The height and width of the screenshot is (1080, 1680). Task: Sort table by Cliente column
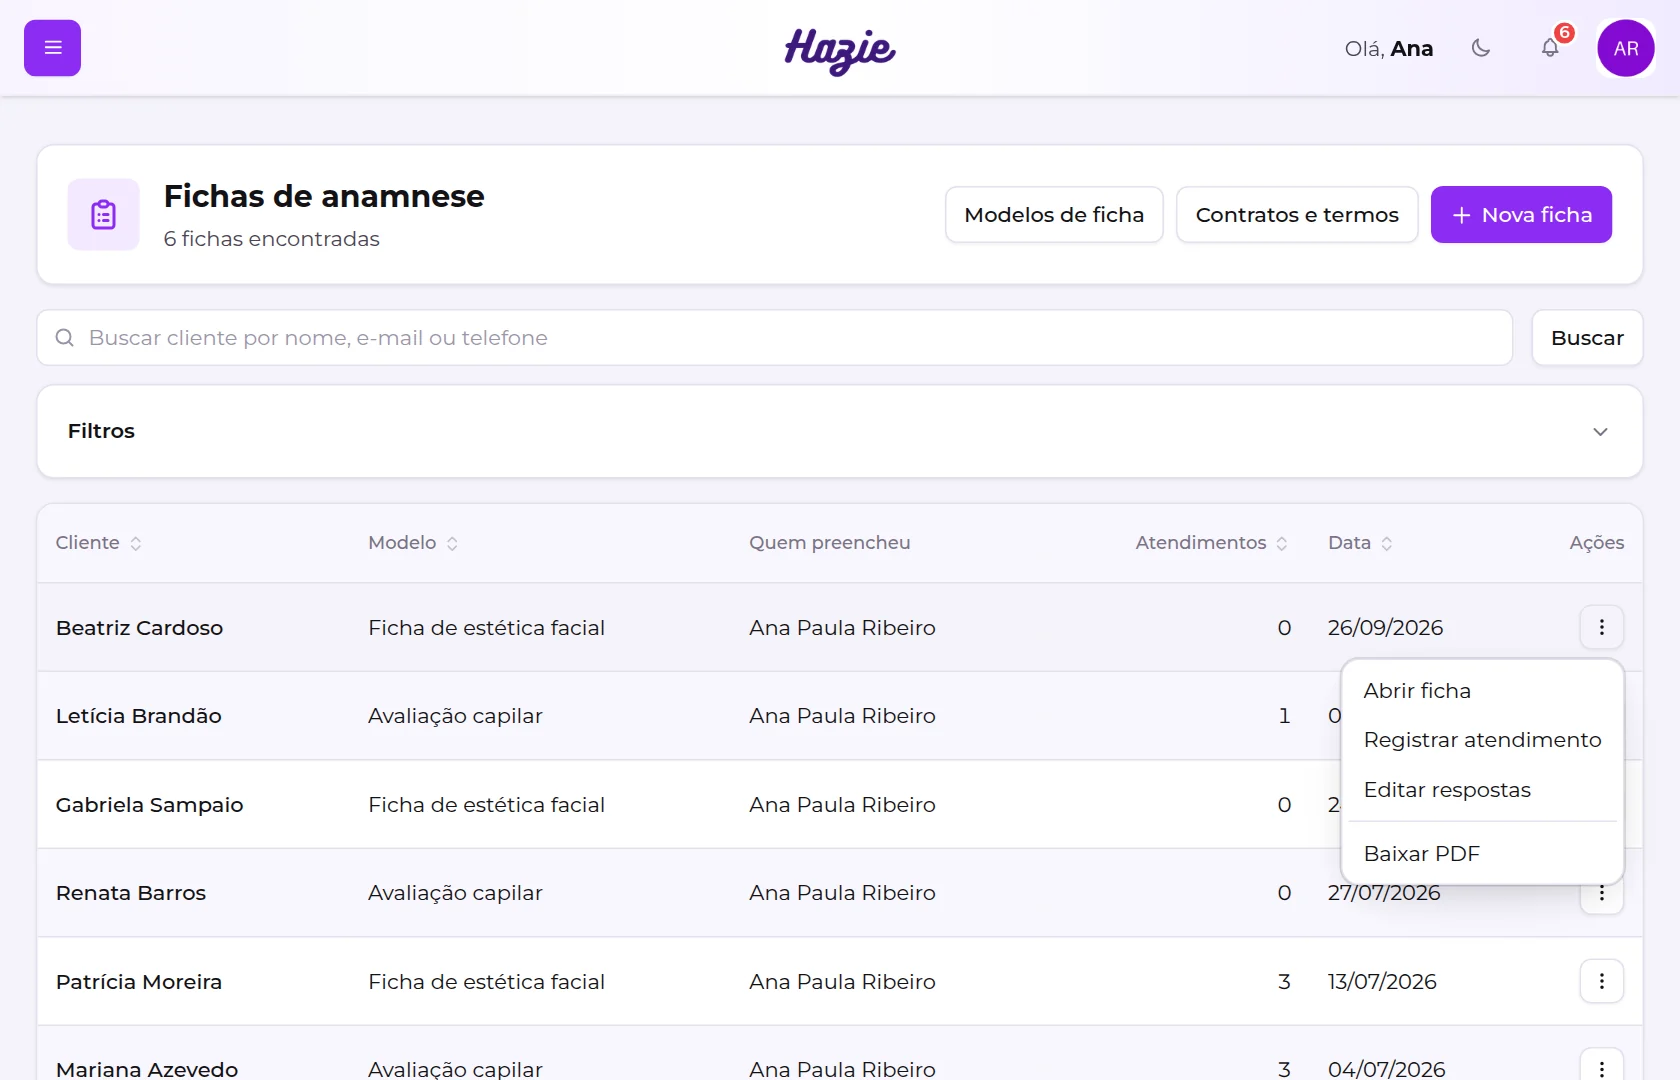coord(98,543)
